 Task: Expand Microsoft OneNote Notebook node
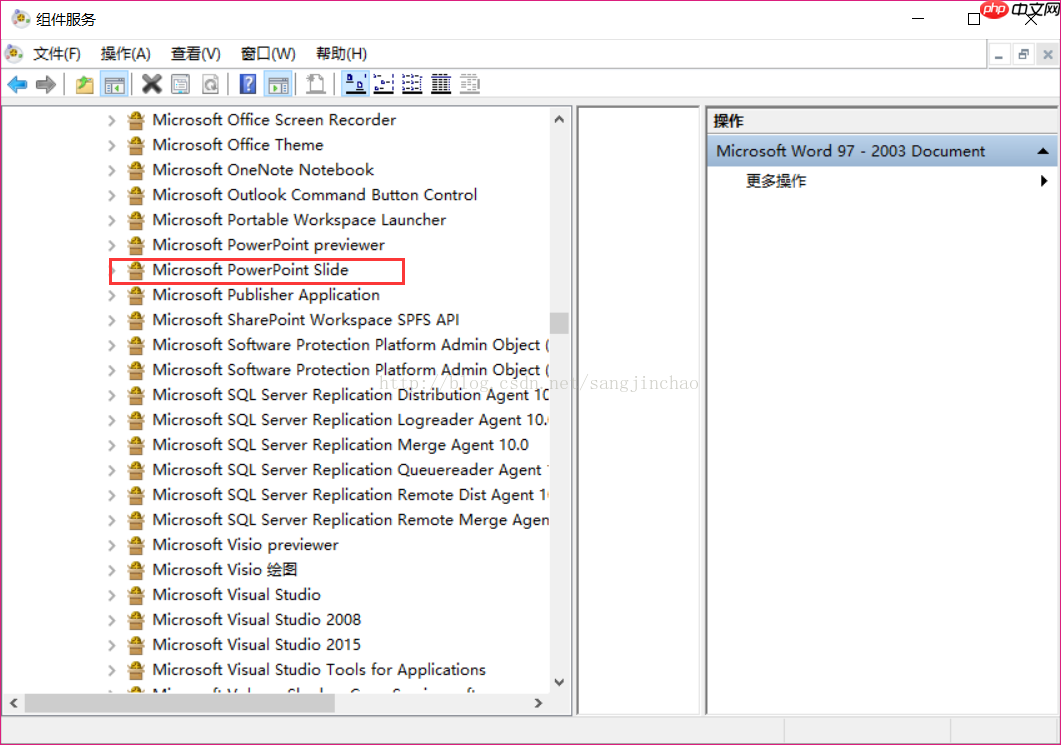[112, 171]
